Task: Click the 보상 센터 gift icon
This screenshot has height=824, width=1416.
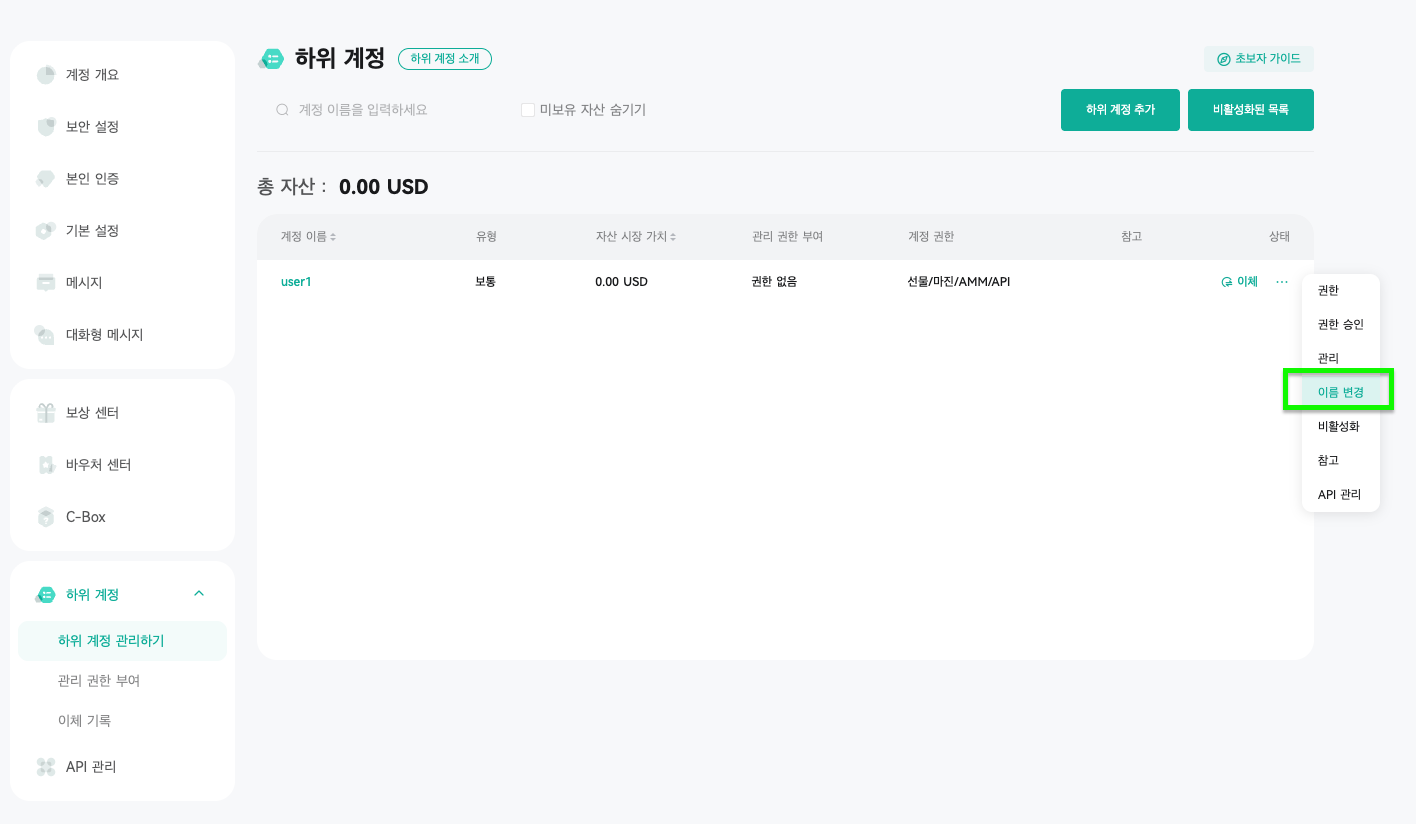Action: point(45,413)
